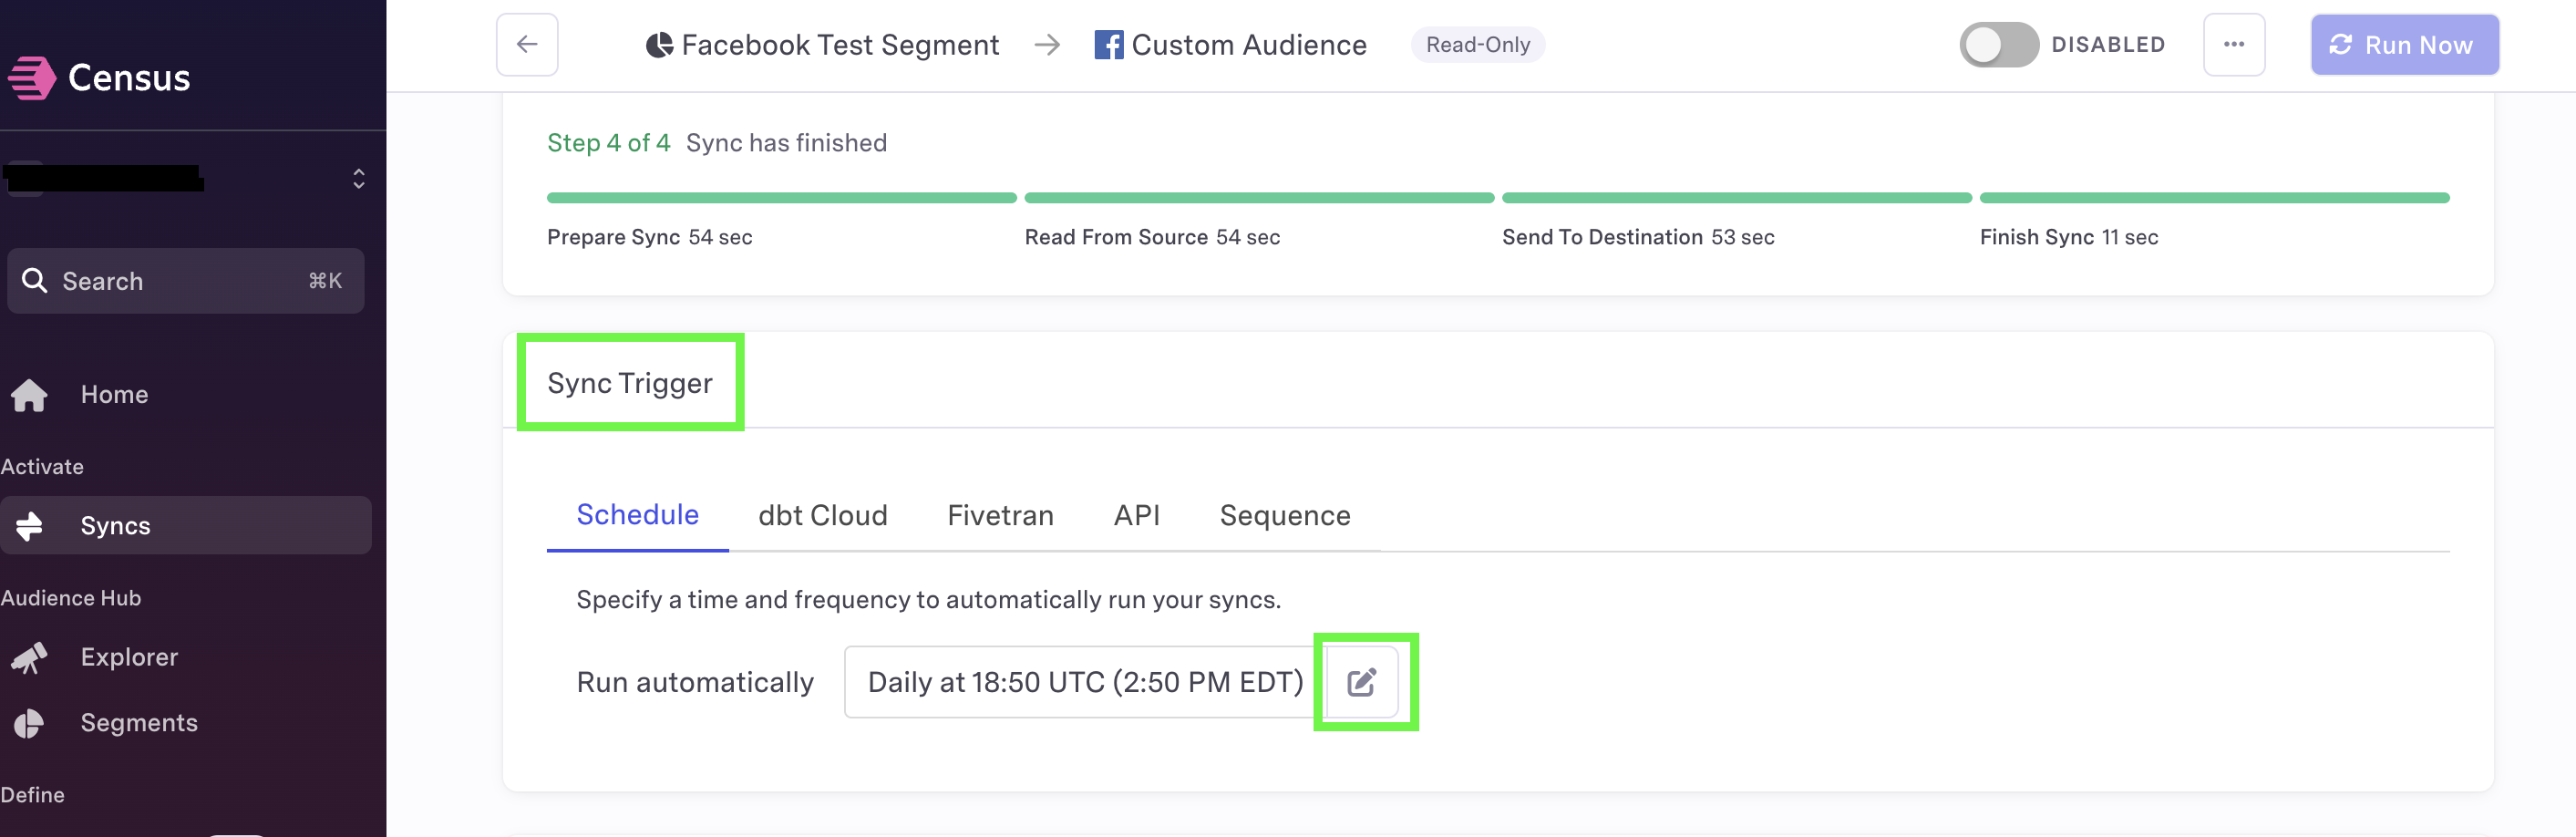The image size is (2576, 837).
Task: Select the Sequence tab
Action: point(1284,515)
